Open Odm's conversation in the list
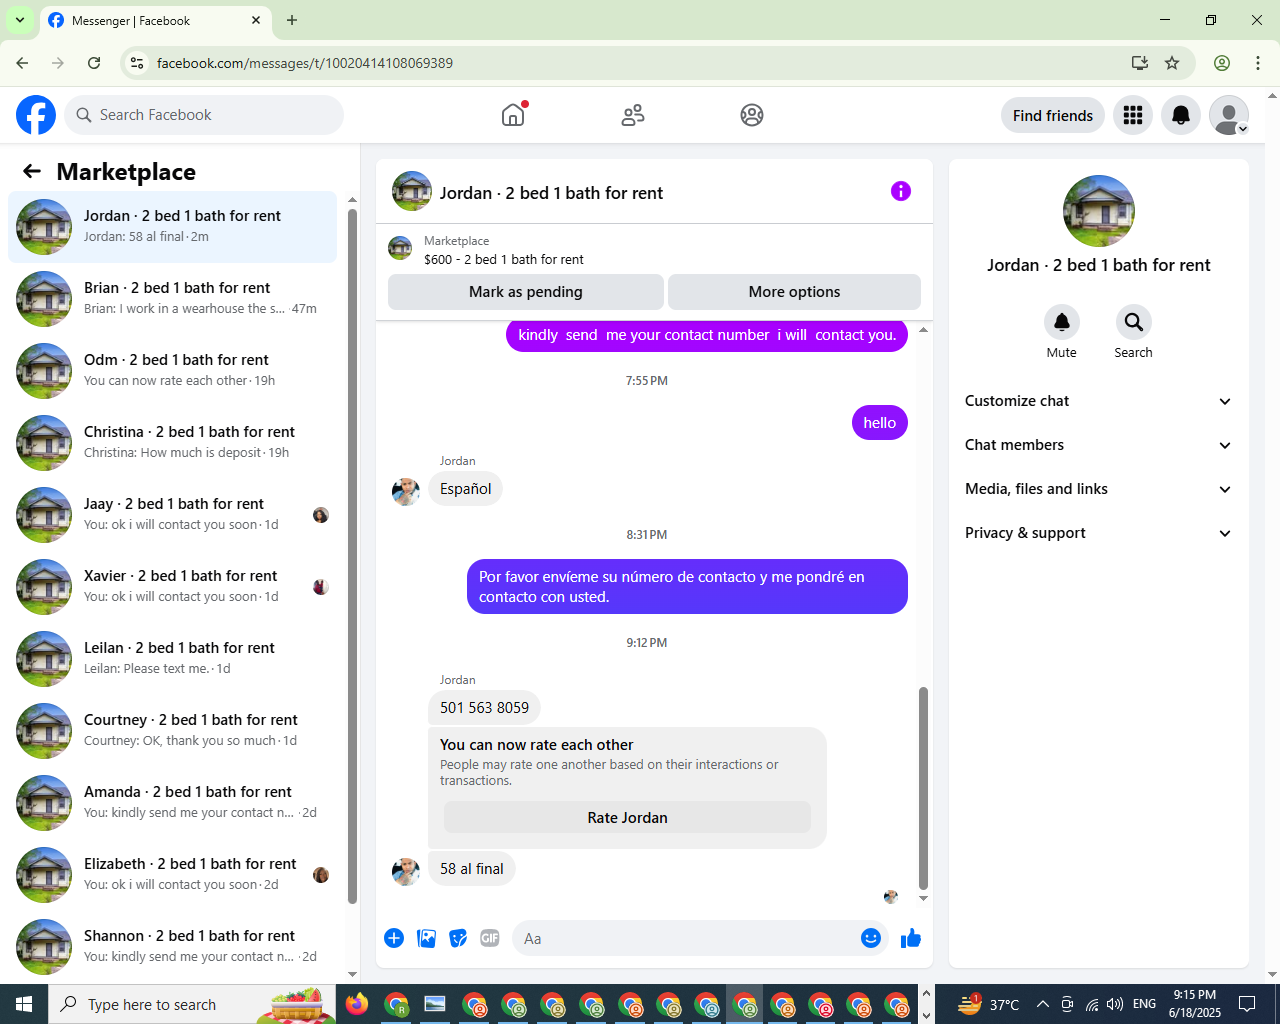This screenshot has height=1024, width=1280. 173,371
